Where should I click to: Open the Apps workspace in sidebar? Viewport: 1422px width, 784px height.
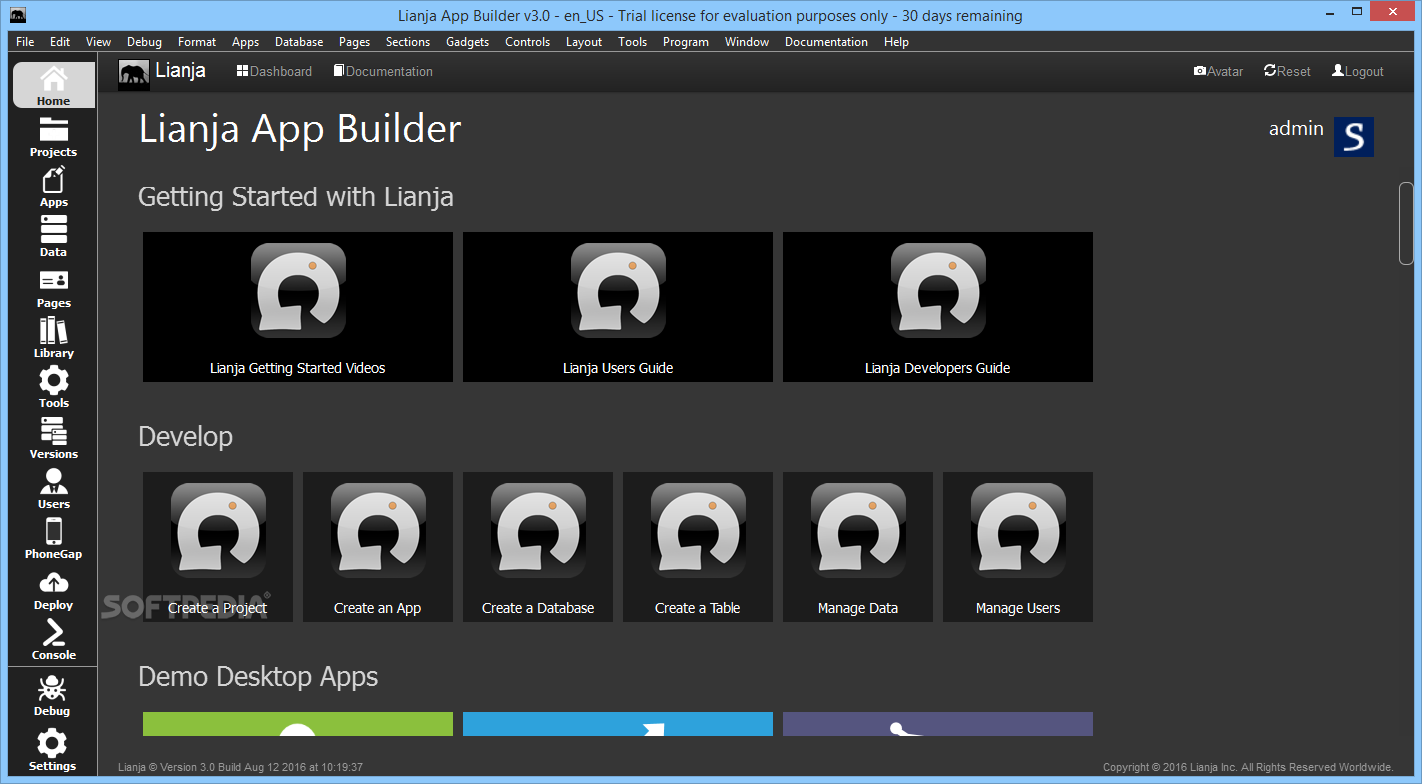(x=54, y=187)
